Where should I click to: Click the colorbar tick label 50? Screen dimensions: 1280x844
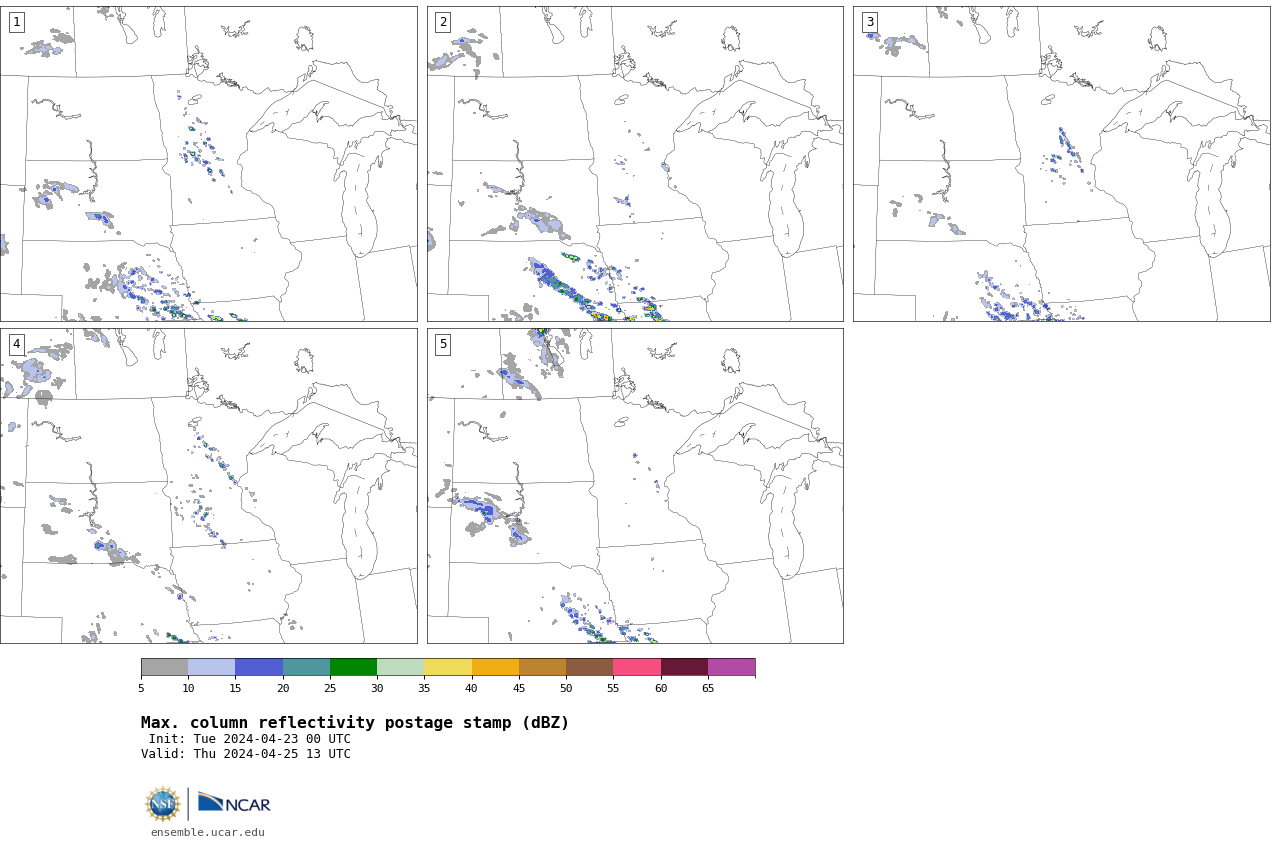(566, 688)
